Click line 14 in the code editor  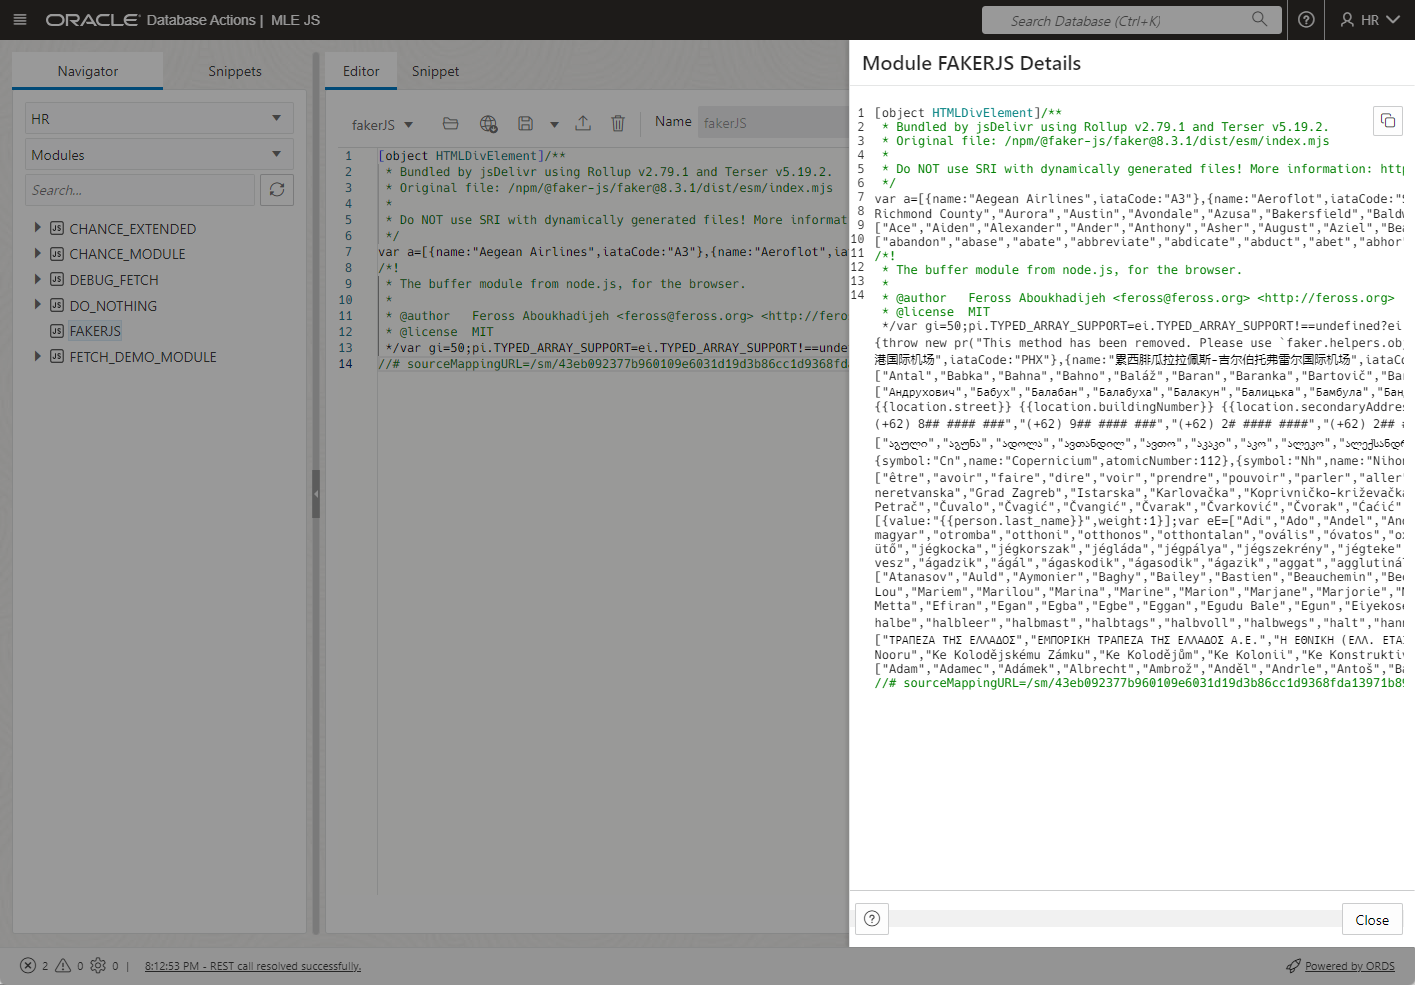[x=612, y=364]
